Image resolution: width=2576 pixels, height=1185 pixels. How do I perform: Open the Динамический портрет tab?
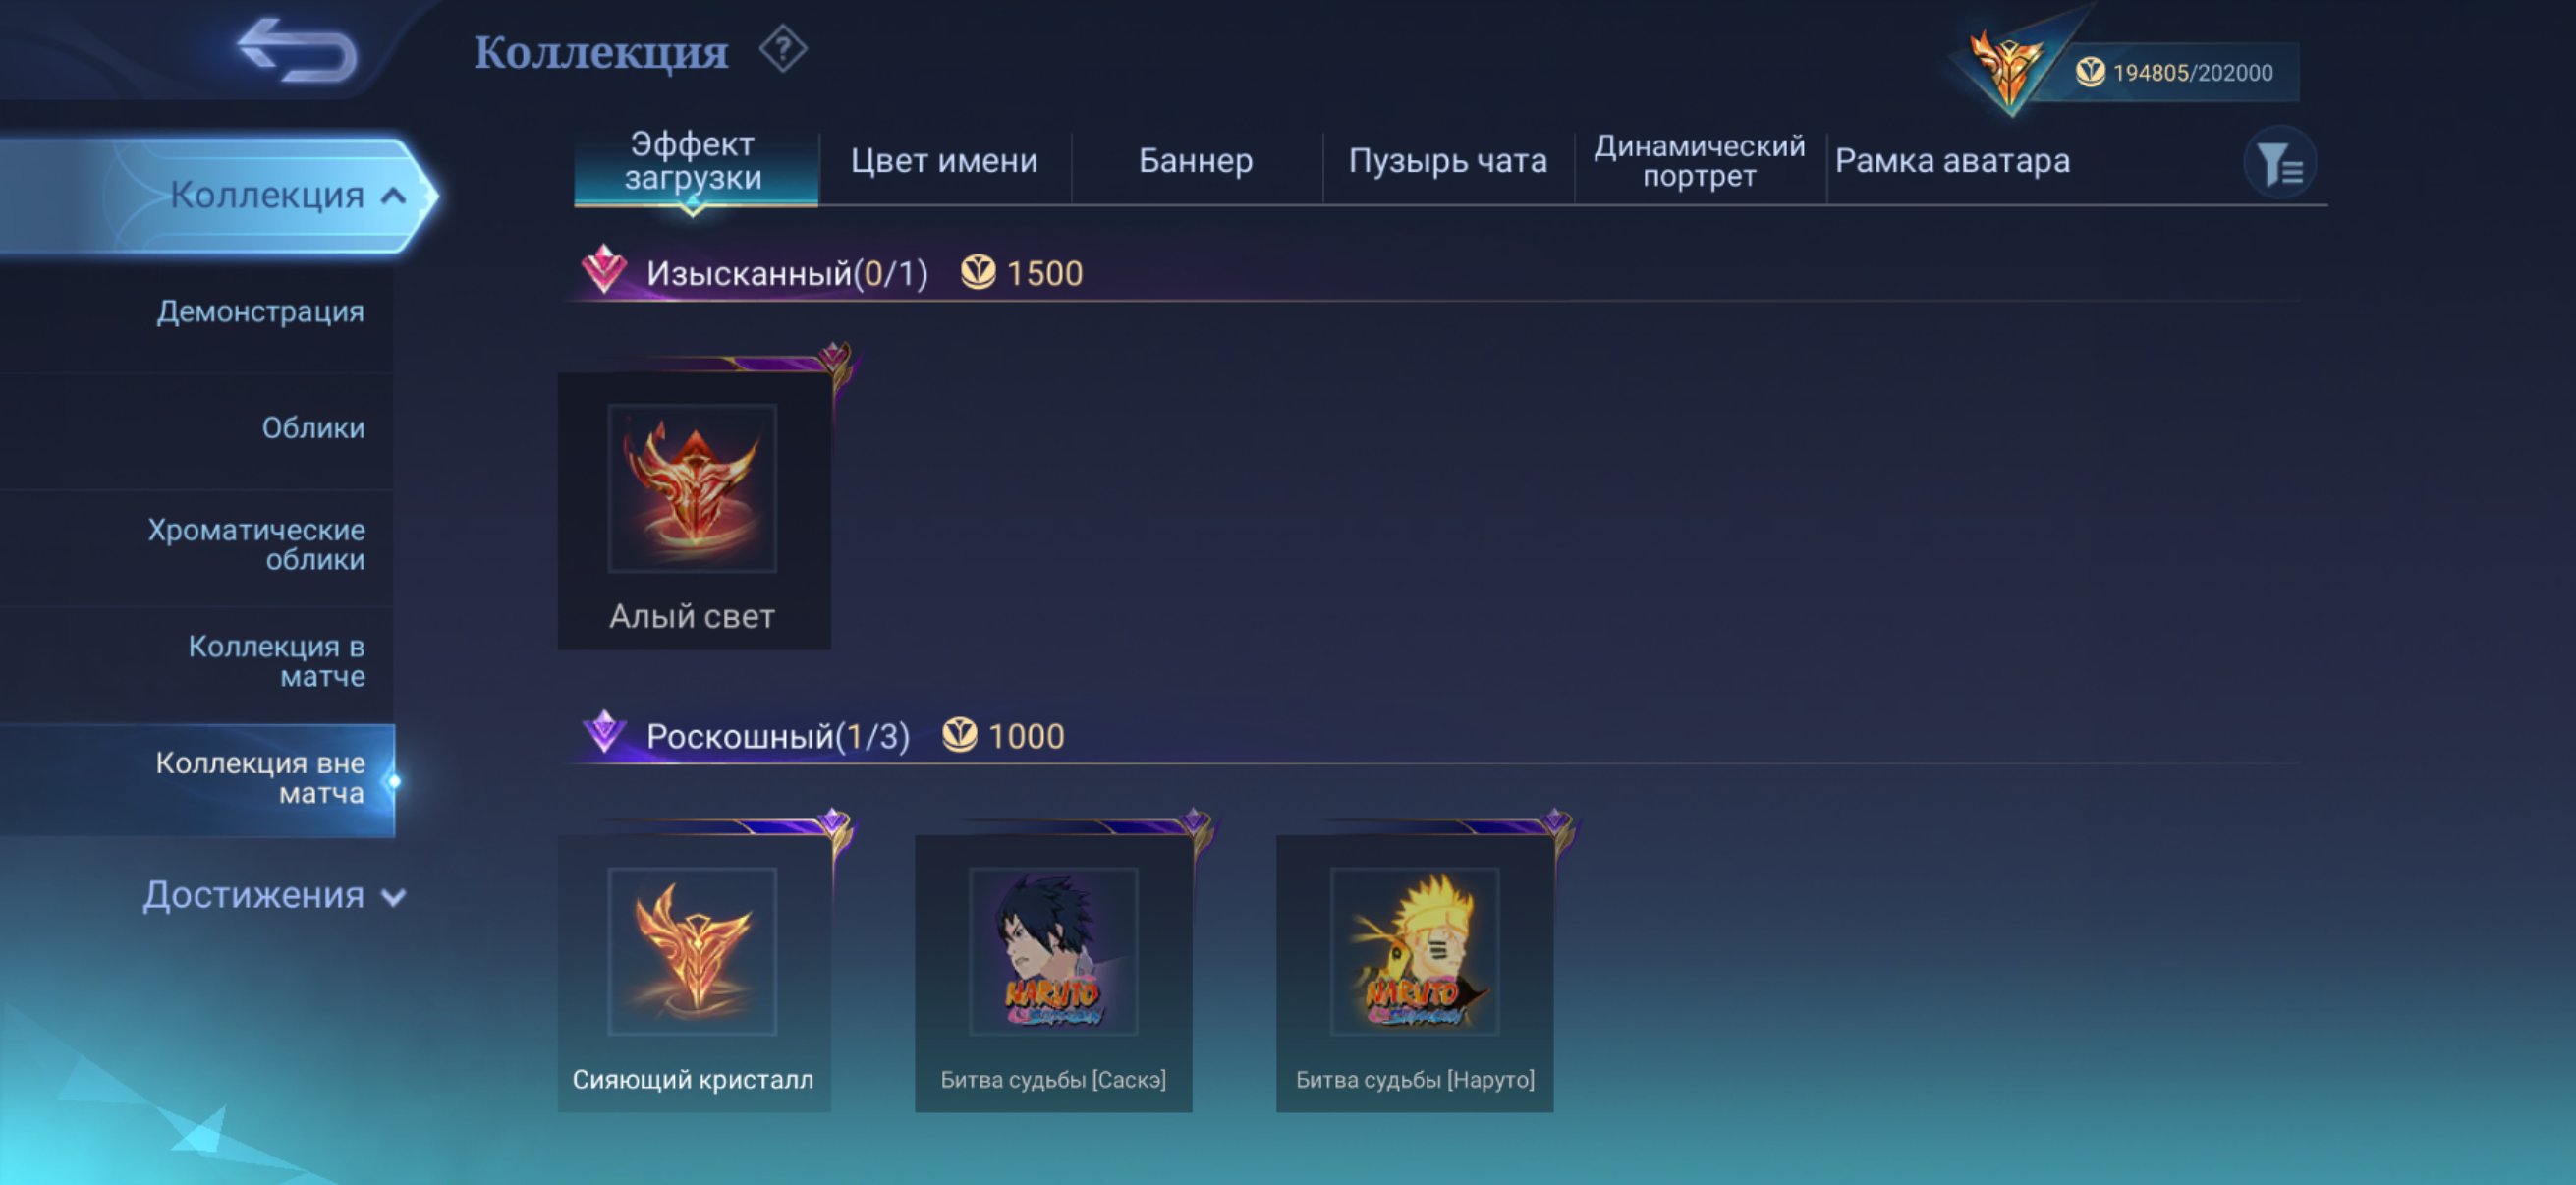point(1699,161)
